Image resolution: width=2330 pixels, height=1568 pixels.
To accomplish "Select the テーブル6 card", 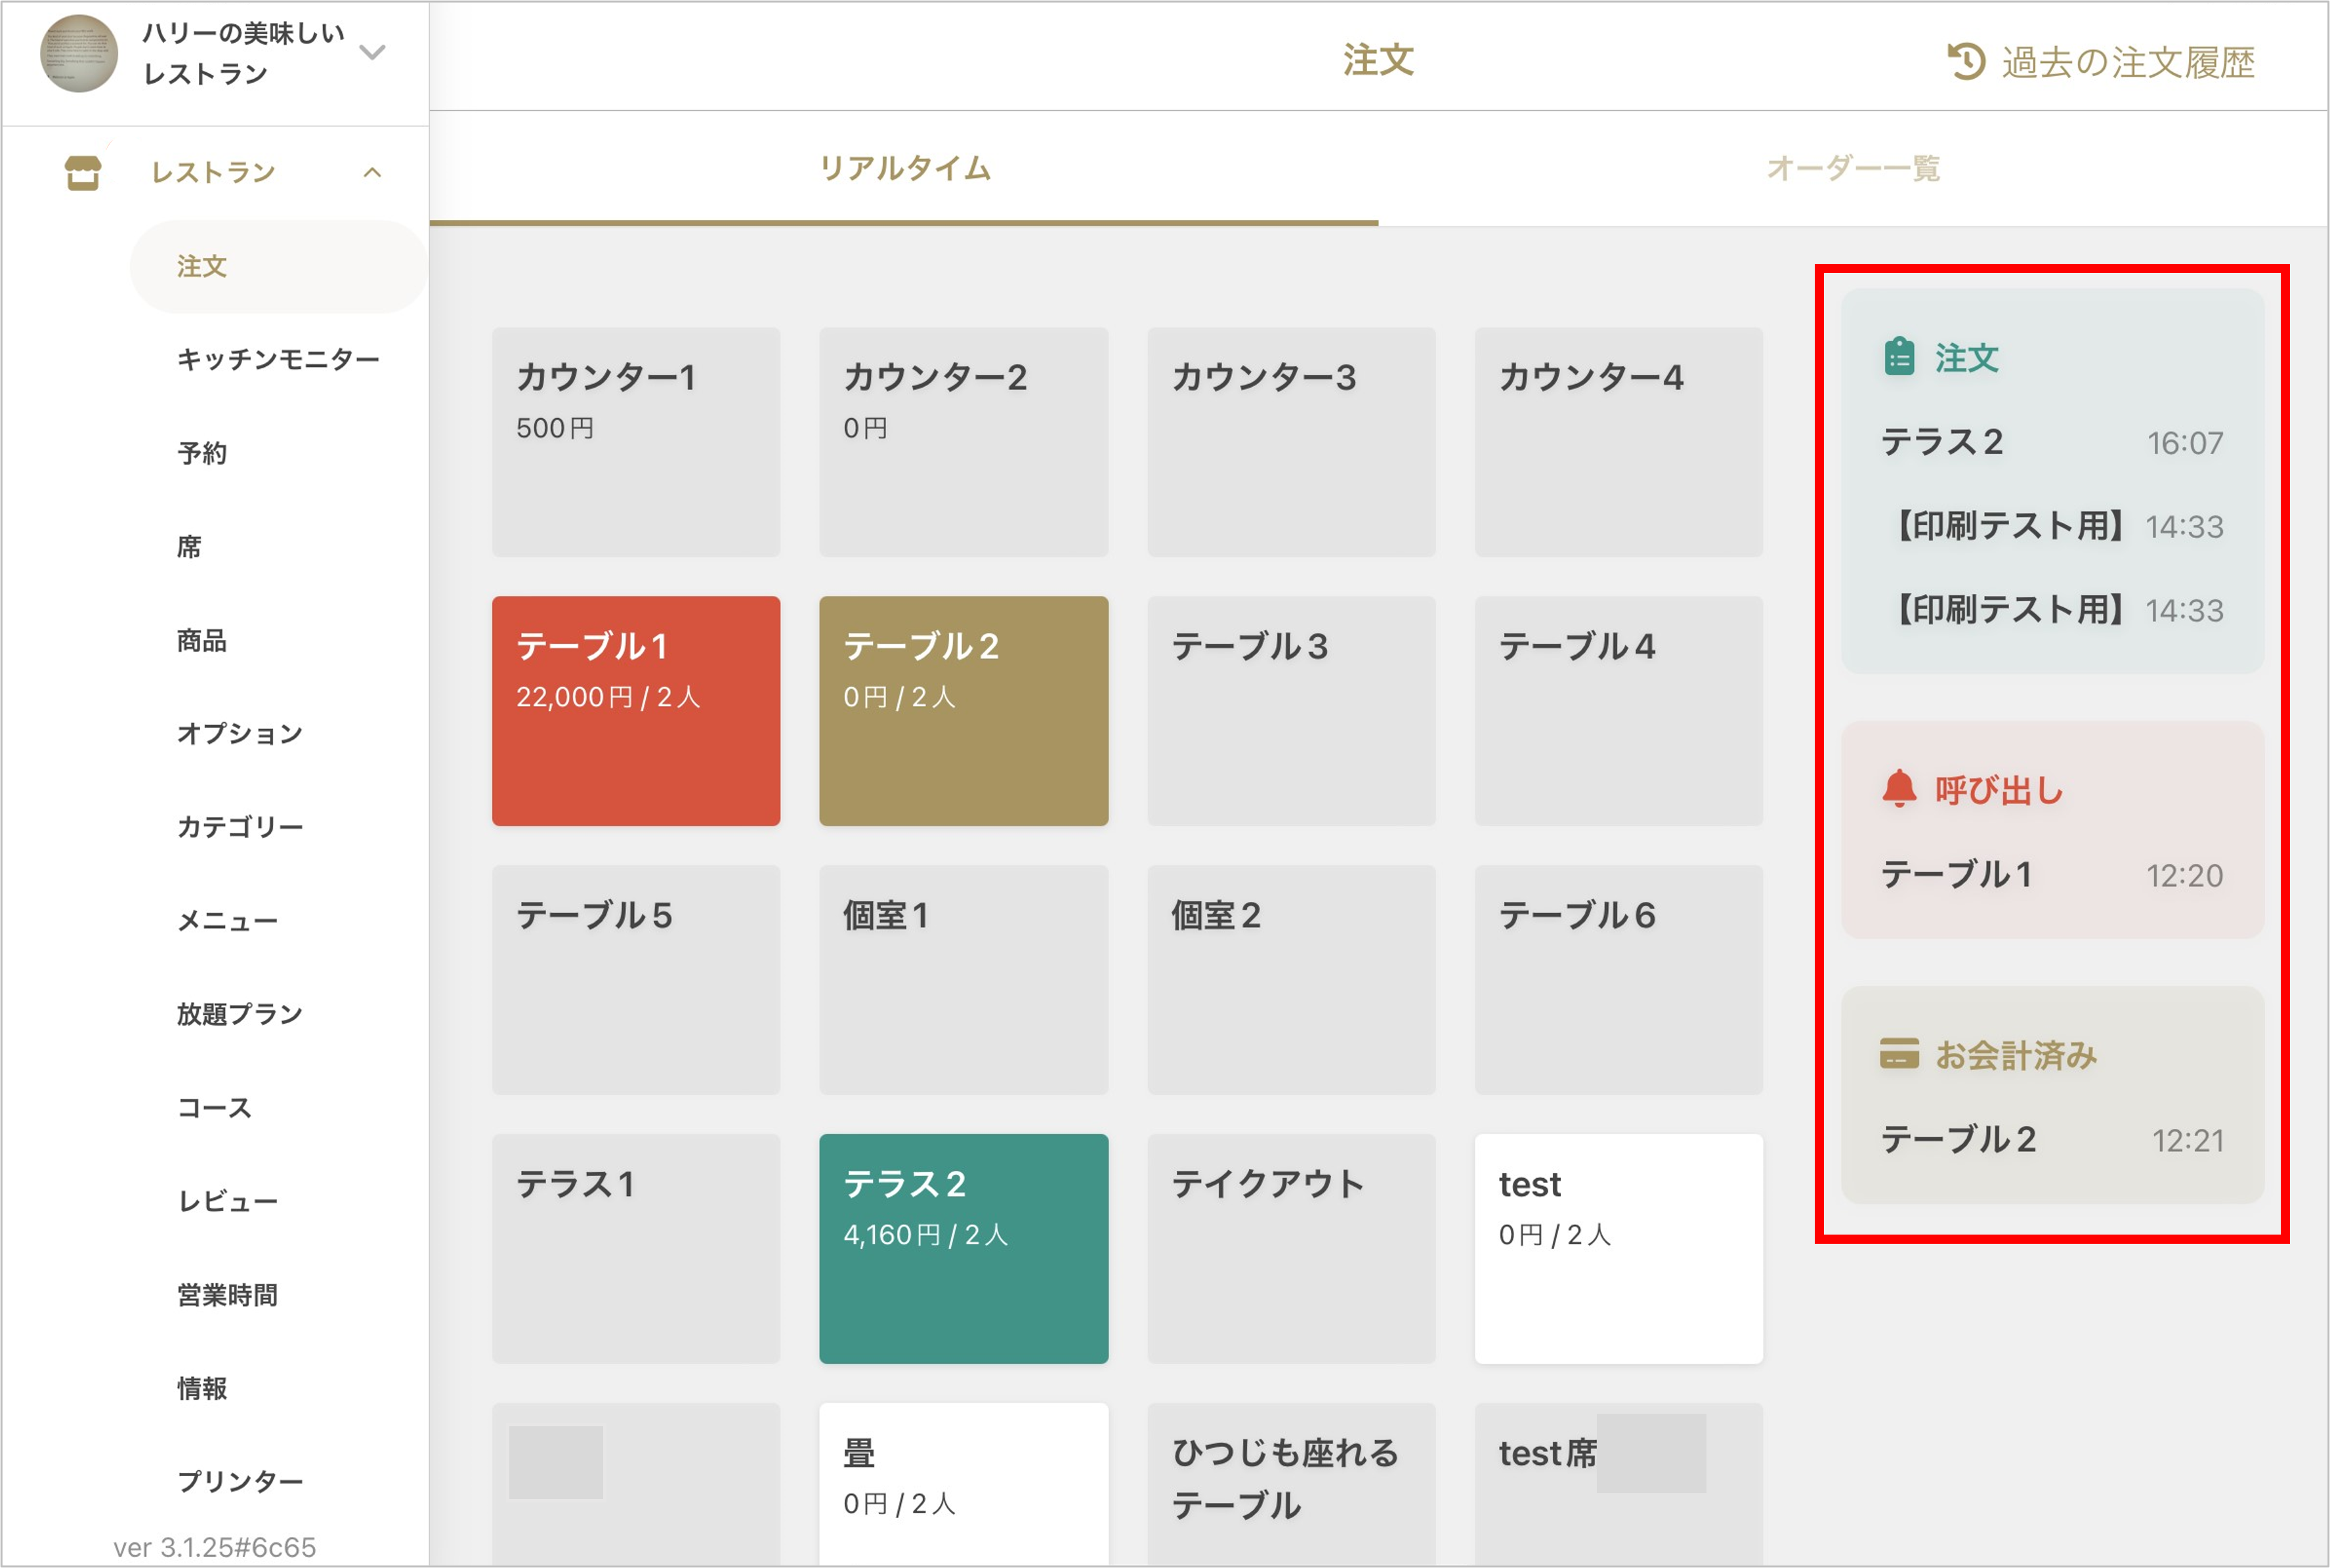I will click(x=1619, y=980).
